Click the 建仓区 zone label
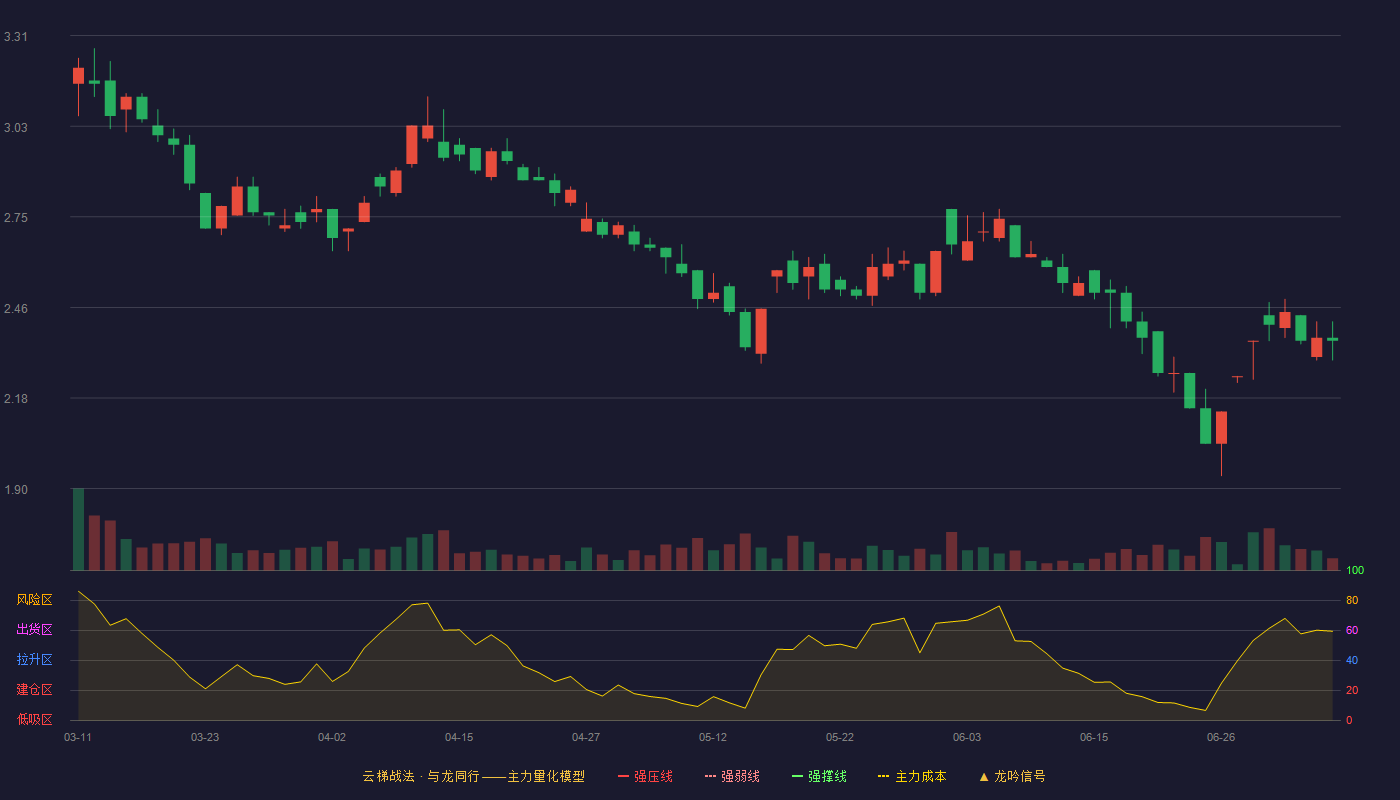The height and width of the screenshot is (800, 1400). point(34,690)
